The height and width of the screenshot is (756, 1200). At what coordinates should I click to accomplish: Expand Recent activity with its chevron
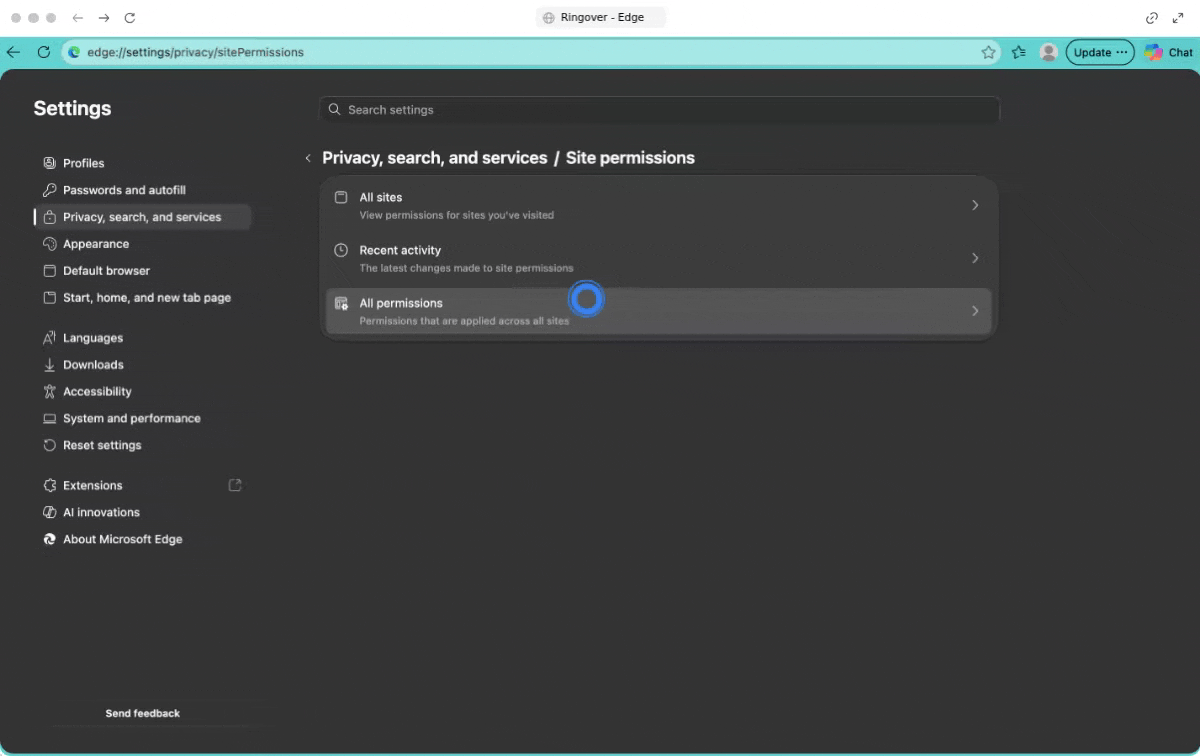click(x=975, y=258)
